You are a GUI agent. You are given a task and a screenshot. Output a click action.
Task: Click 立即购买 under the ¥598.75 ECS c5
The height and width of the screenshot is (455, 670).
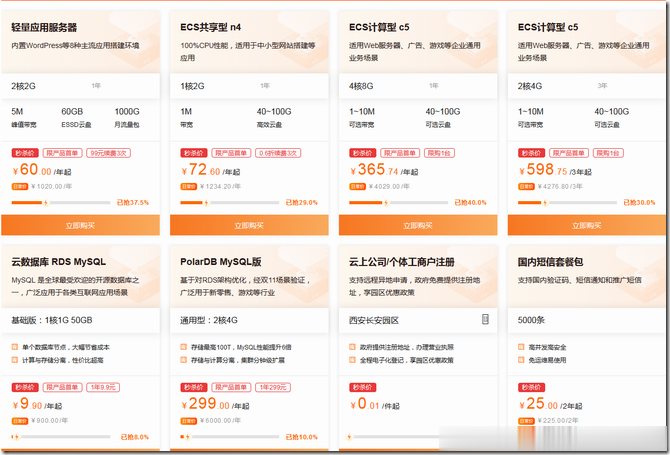click(x=587, y=225)
